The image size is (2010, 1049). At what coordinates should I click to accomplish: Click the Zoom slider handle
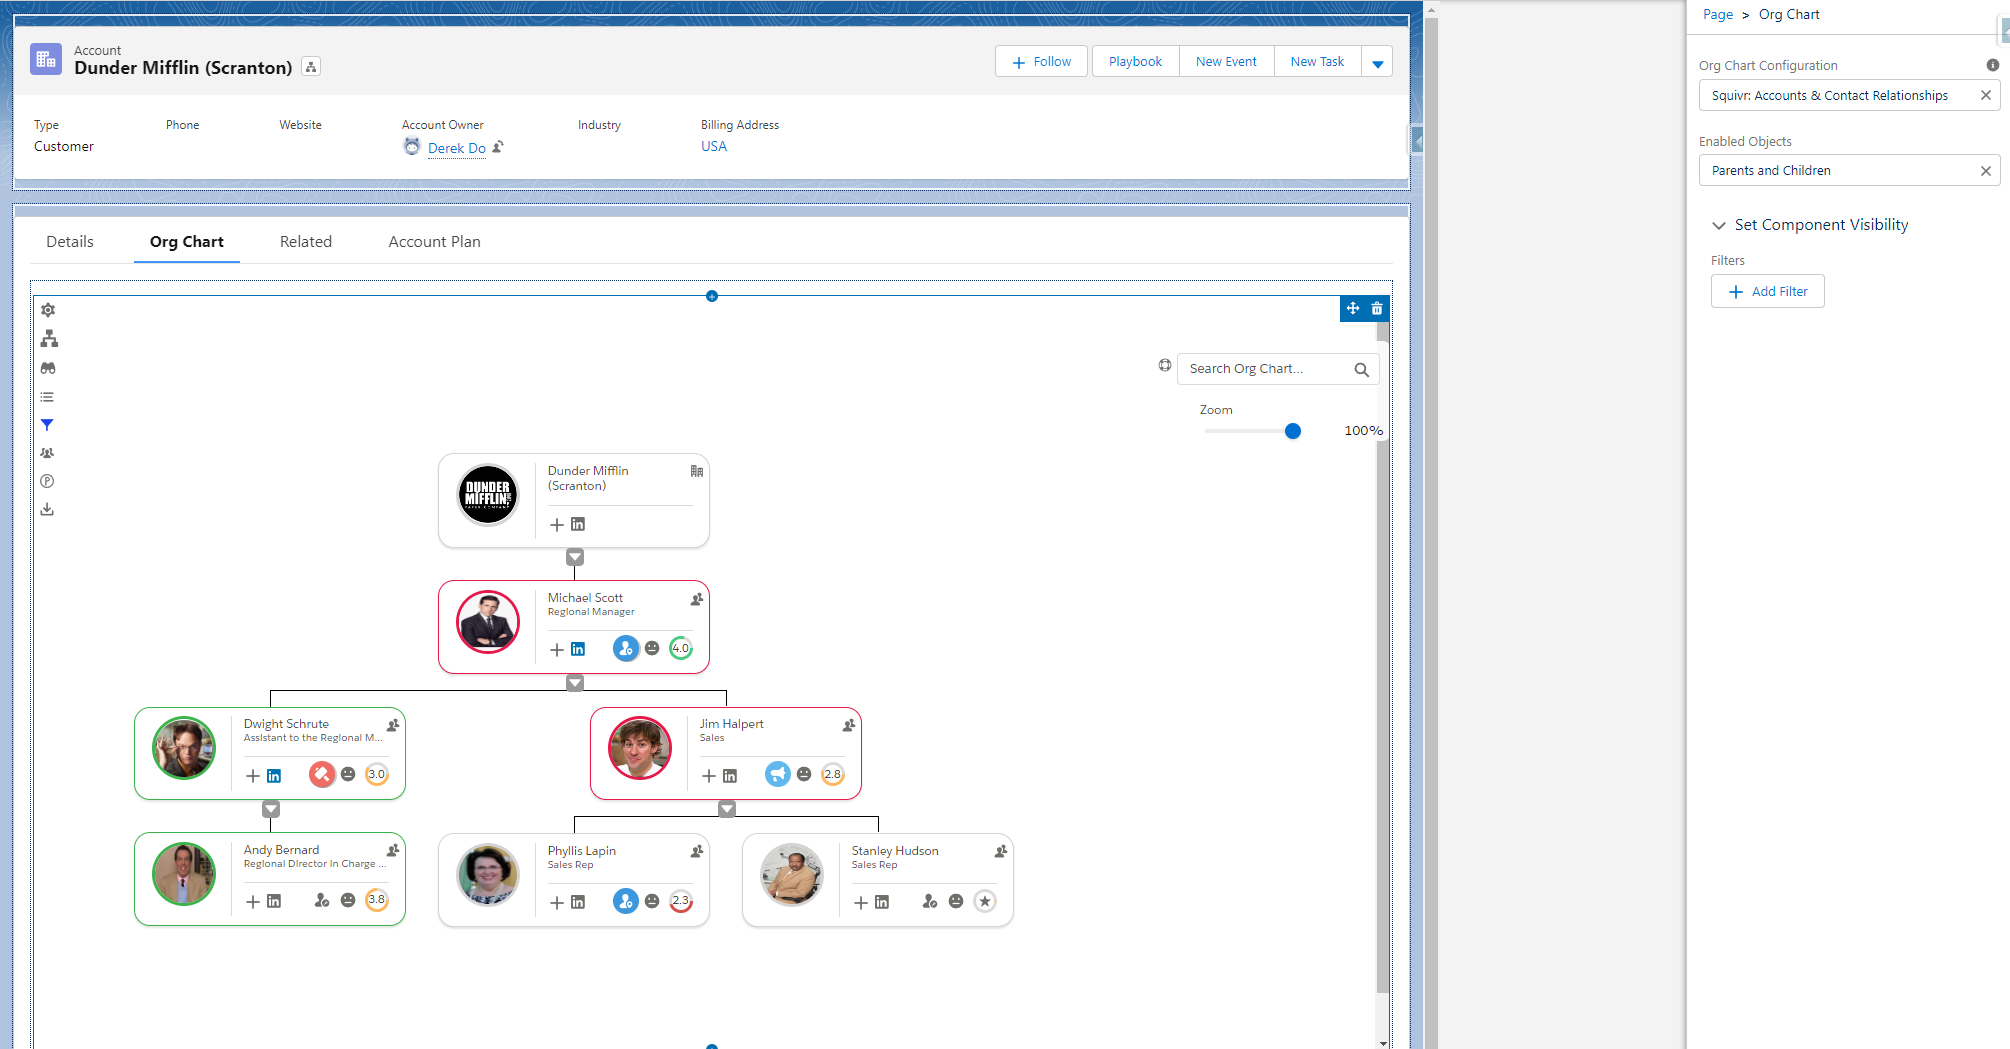click(x=1292, y=431)
